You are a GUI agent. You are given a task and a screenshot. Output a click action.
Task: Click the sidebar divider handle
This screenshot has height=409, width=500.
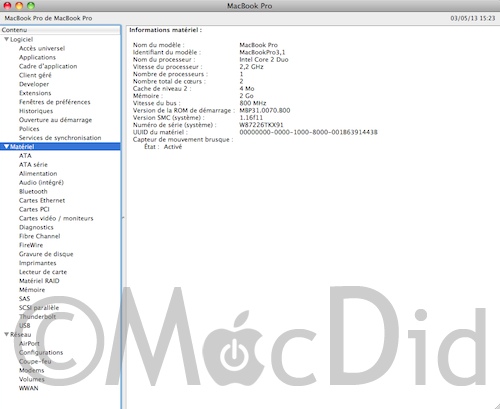pyautogui.click(x=123, y=218)
